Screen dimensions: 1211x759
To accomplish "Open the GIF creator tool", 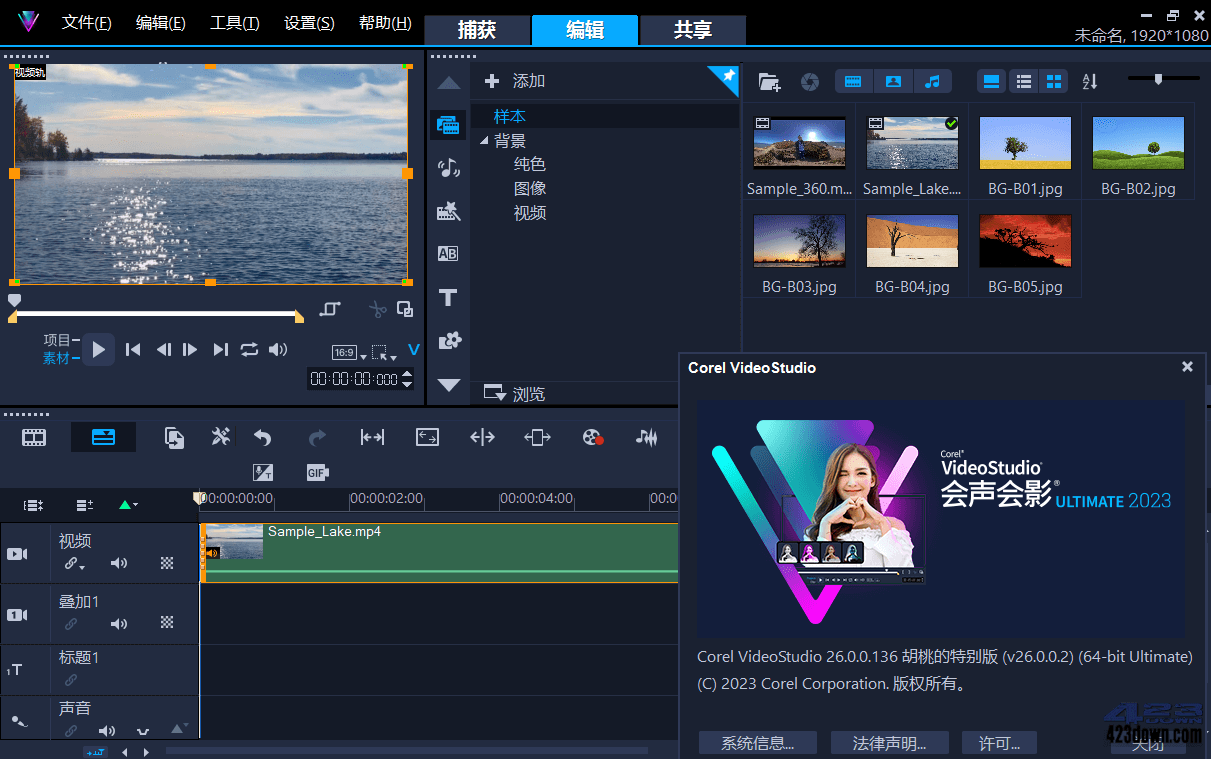I will coord(317,471).
